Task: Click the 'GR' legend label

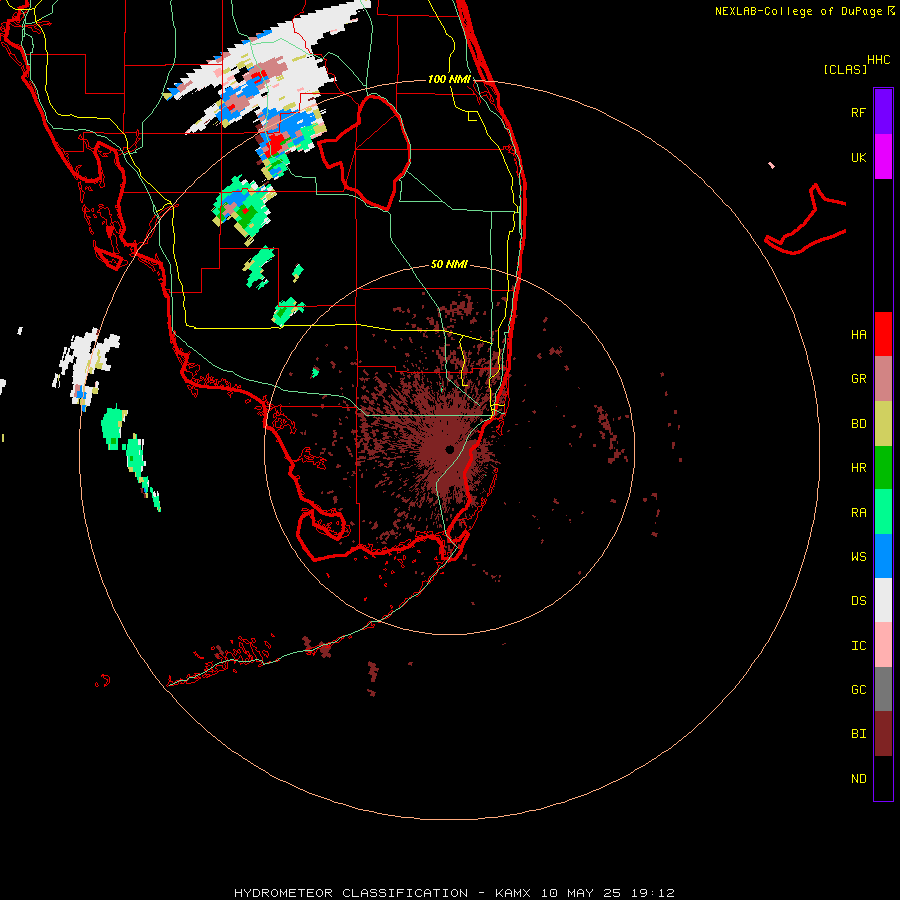Action: pos(858,379)
